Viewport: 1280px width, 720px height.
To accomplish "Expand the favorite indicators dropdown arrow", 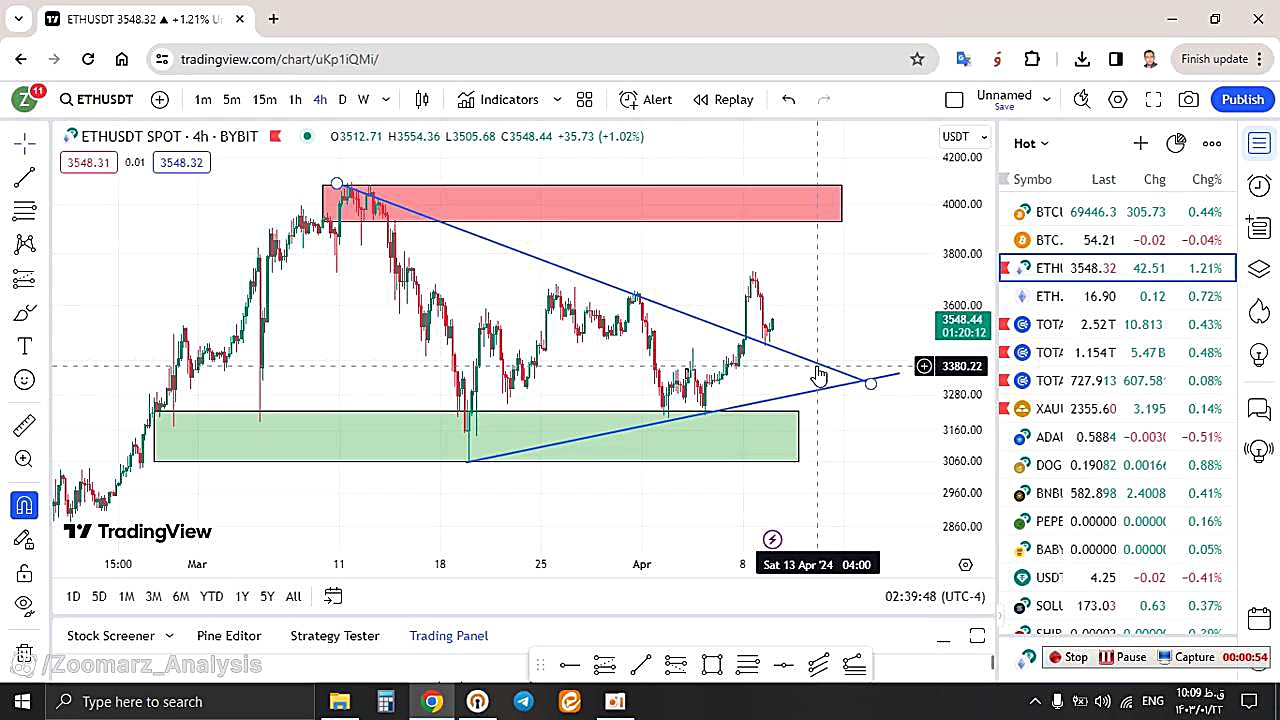I will click(557, 99).
